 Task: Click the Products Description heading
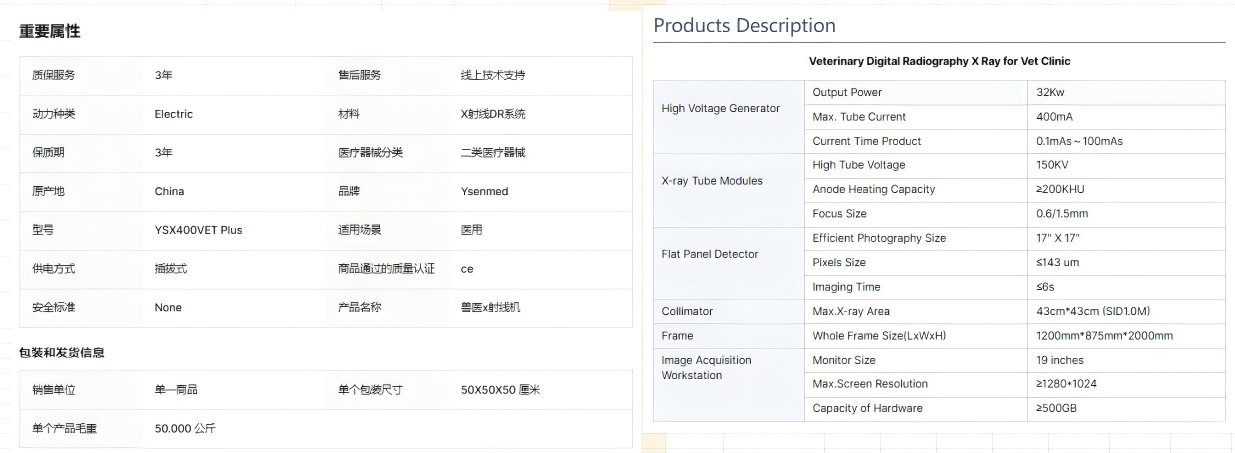pyautogui.click(x=744, y=25)
